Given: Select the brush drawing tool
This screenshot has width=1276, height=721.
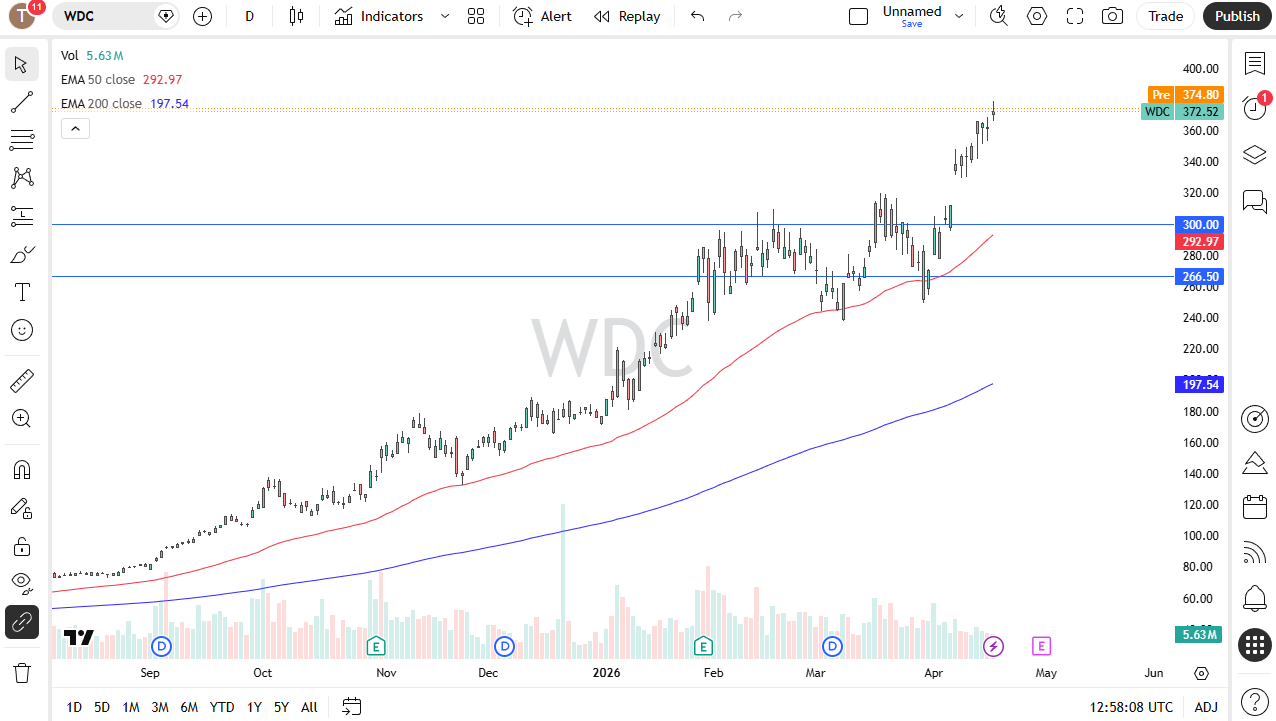Looking at the screenshot, I should coord(22,254).
